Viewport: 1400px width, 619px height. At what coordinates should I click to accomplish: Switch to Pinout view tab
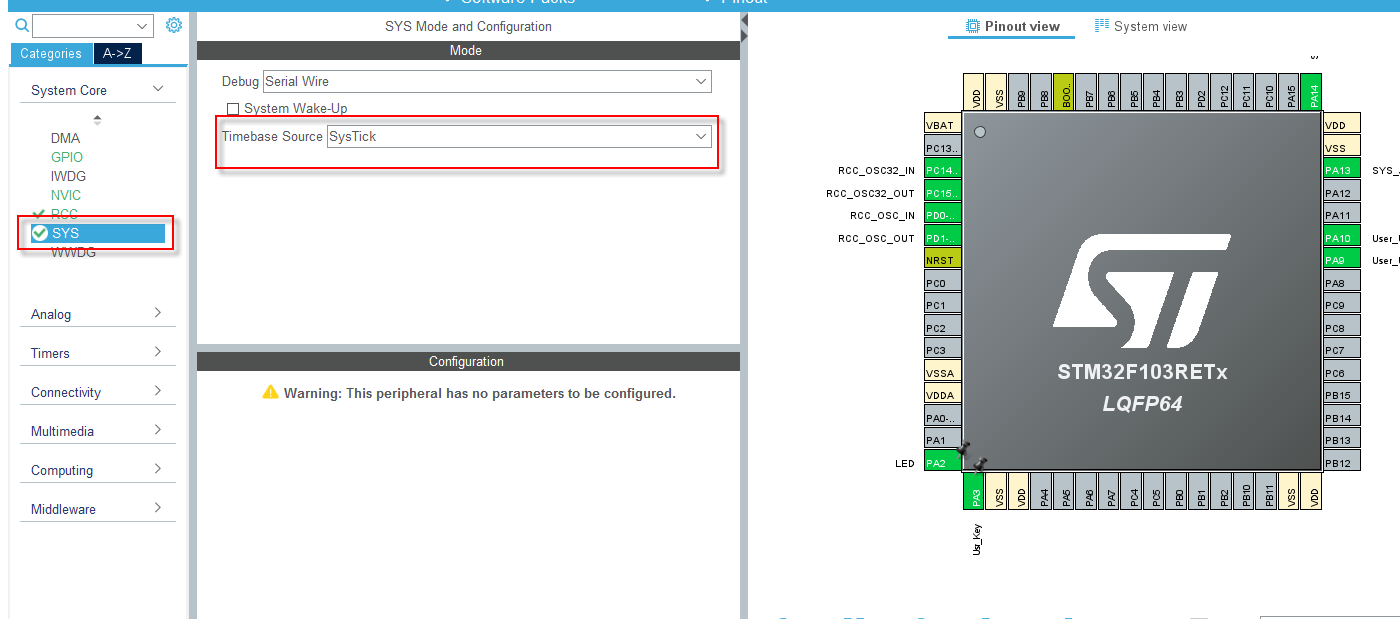[1011, 27]
